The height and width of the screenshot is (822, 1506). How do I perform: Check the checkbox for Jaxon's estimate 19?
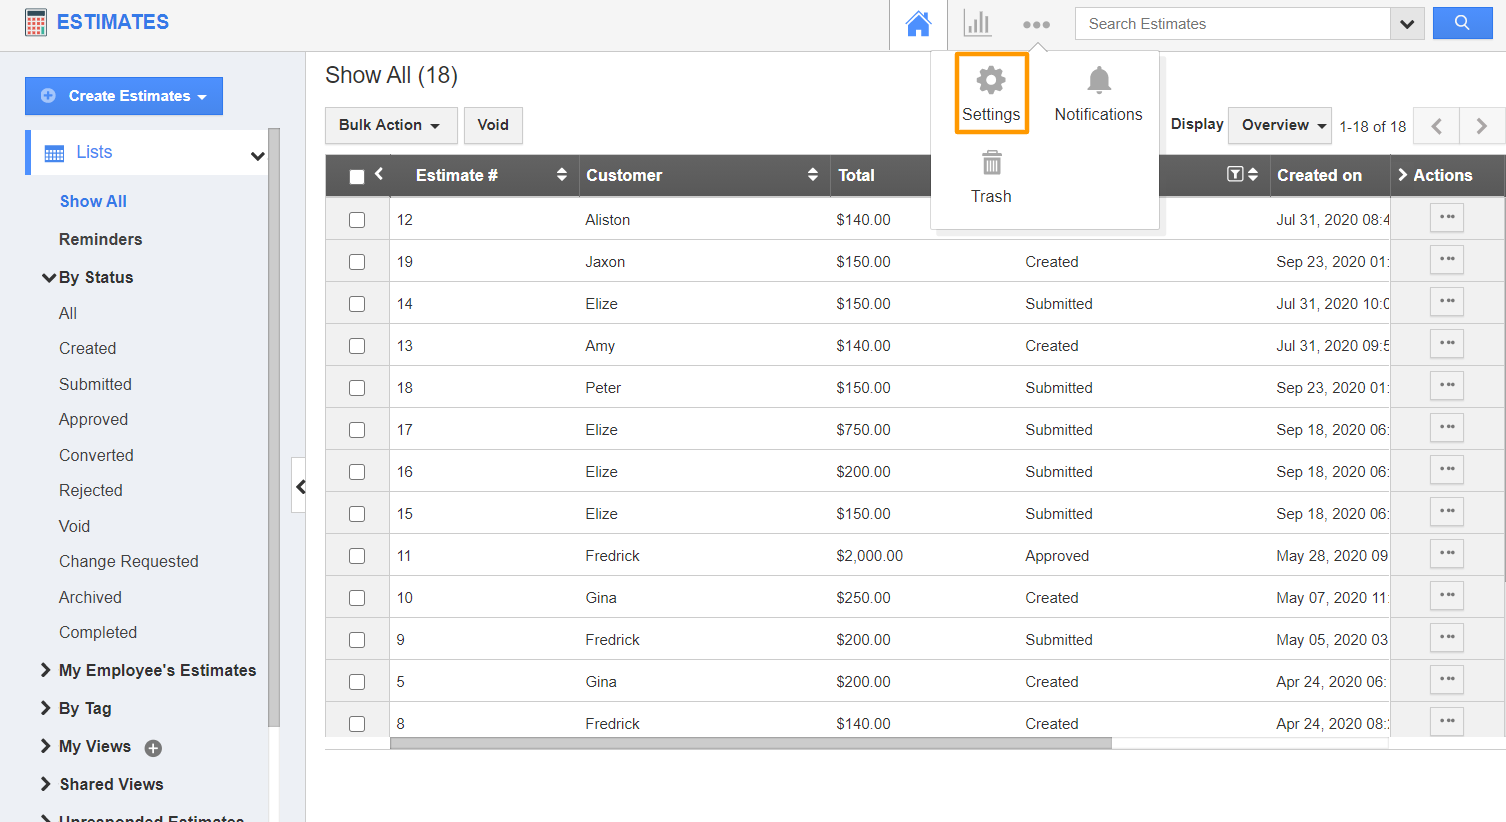click(357, 261)
